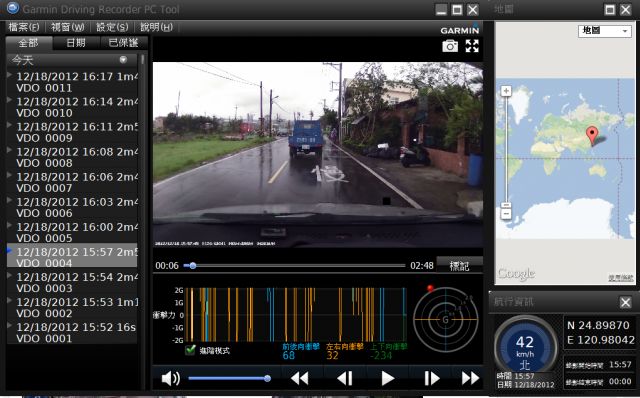
Task: Click the Garmin app icon in title bar
Action: click(13, 8)
